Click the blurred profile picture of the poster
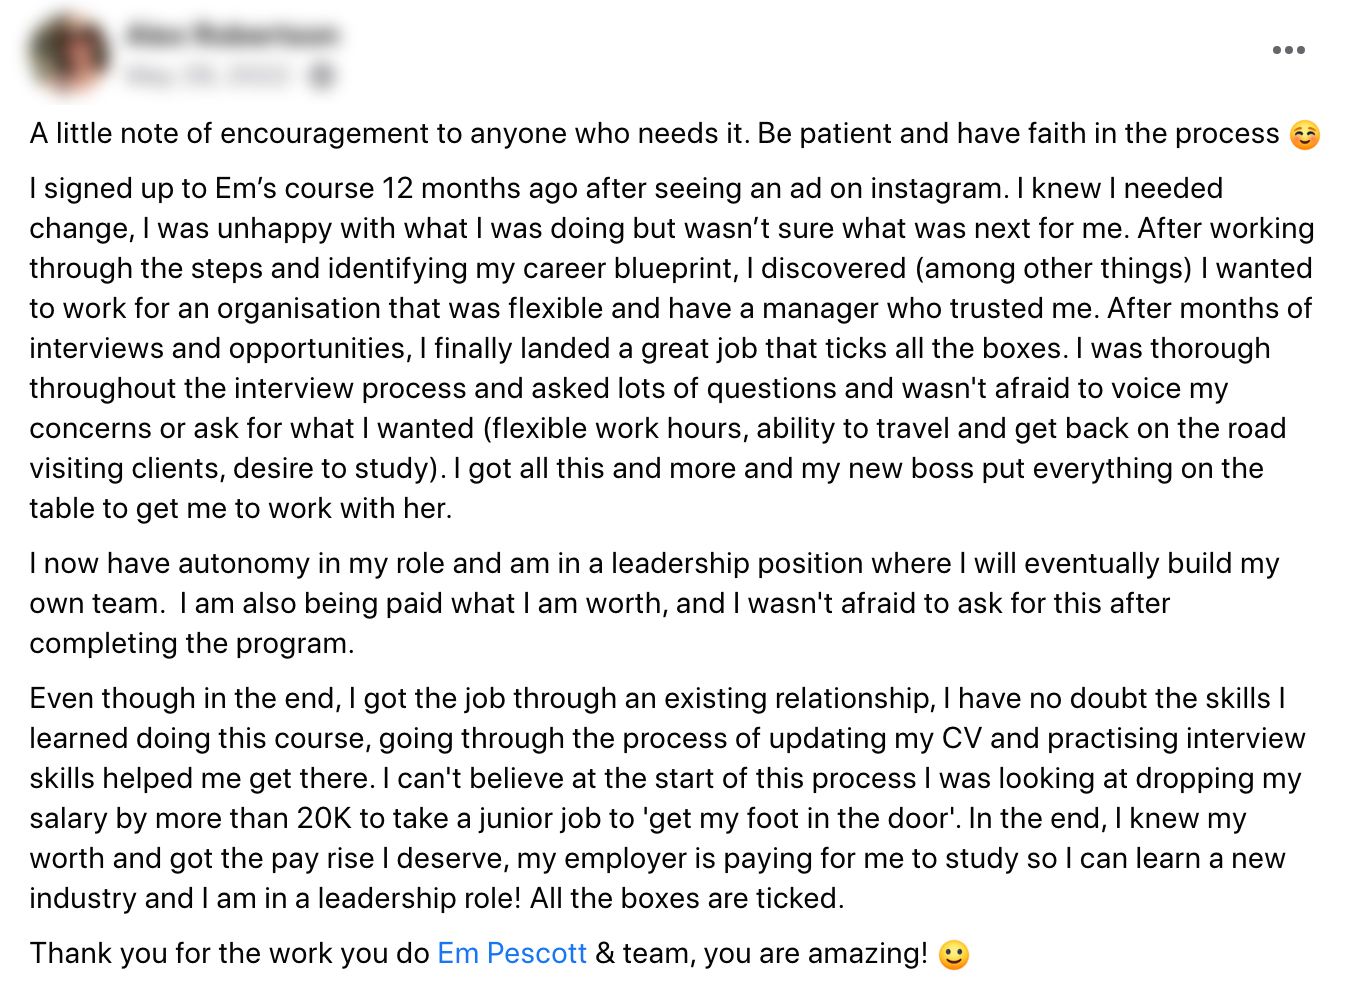This screenshot has width=1352, height=988. [x=69, y=54]
